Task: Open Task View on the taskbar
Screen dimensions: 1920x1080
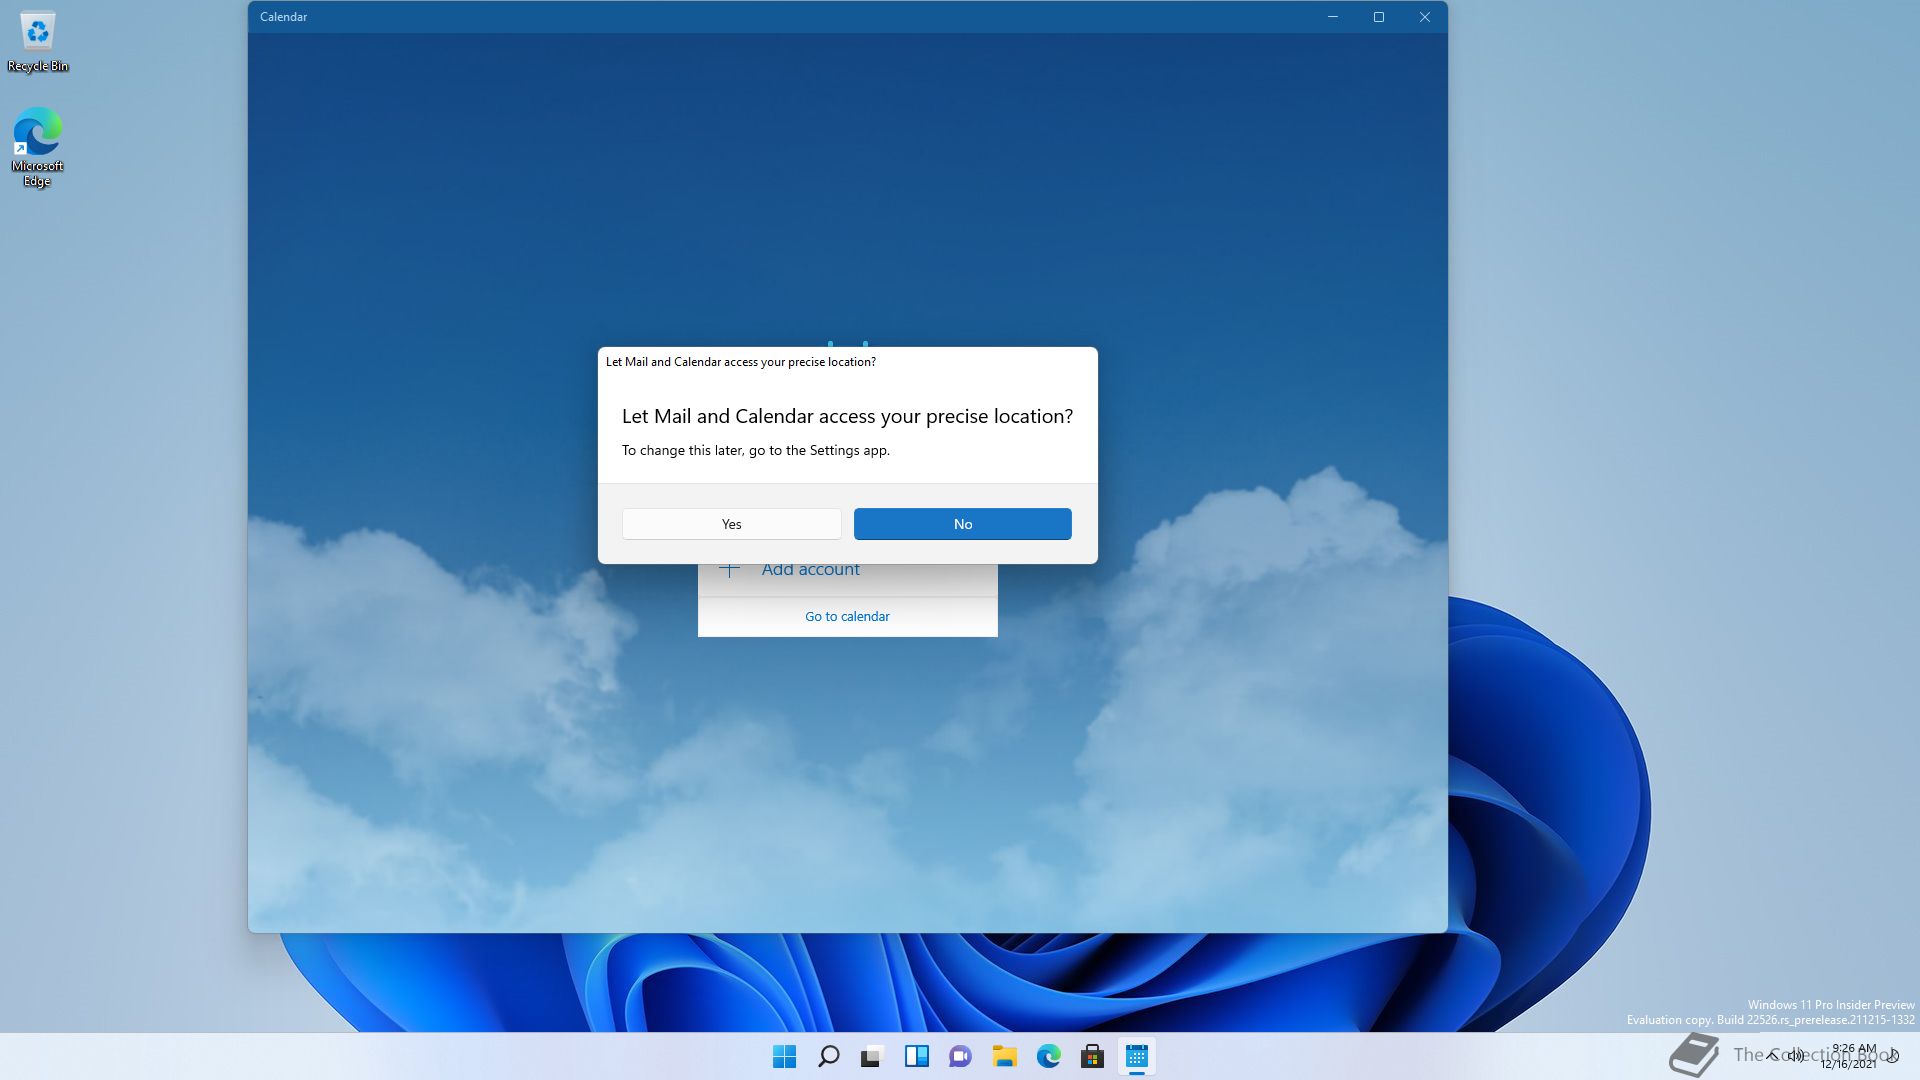Action: click(x=872, y=1056)
